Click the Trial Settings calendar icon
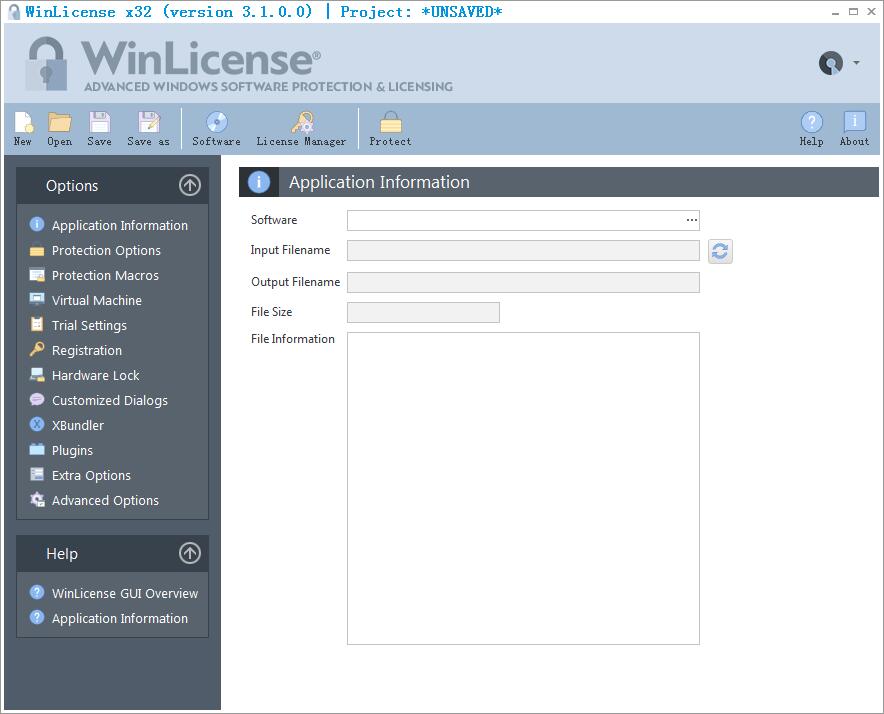This screenshot has width=884, height=714. click(37, 324)
